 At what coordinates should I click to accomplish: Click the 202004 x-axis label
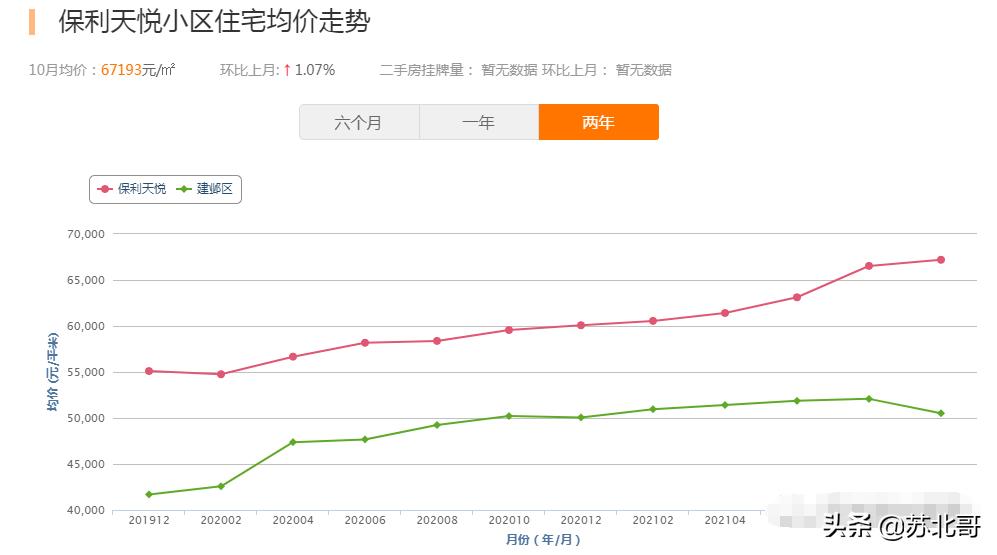293,521
